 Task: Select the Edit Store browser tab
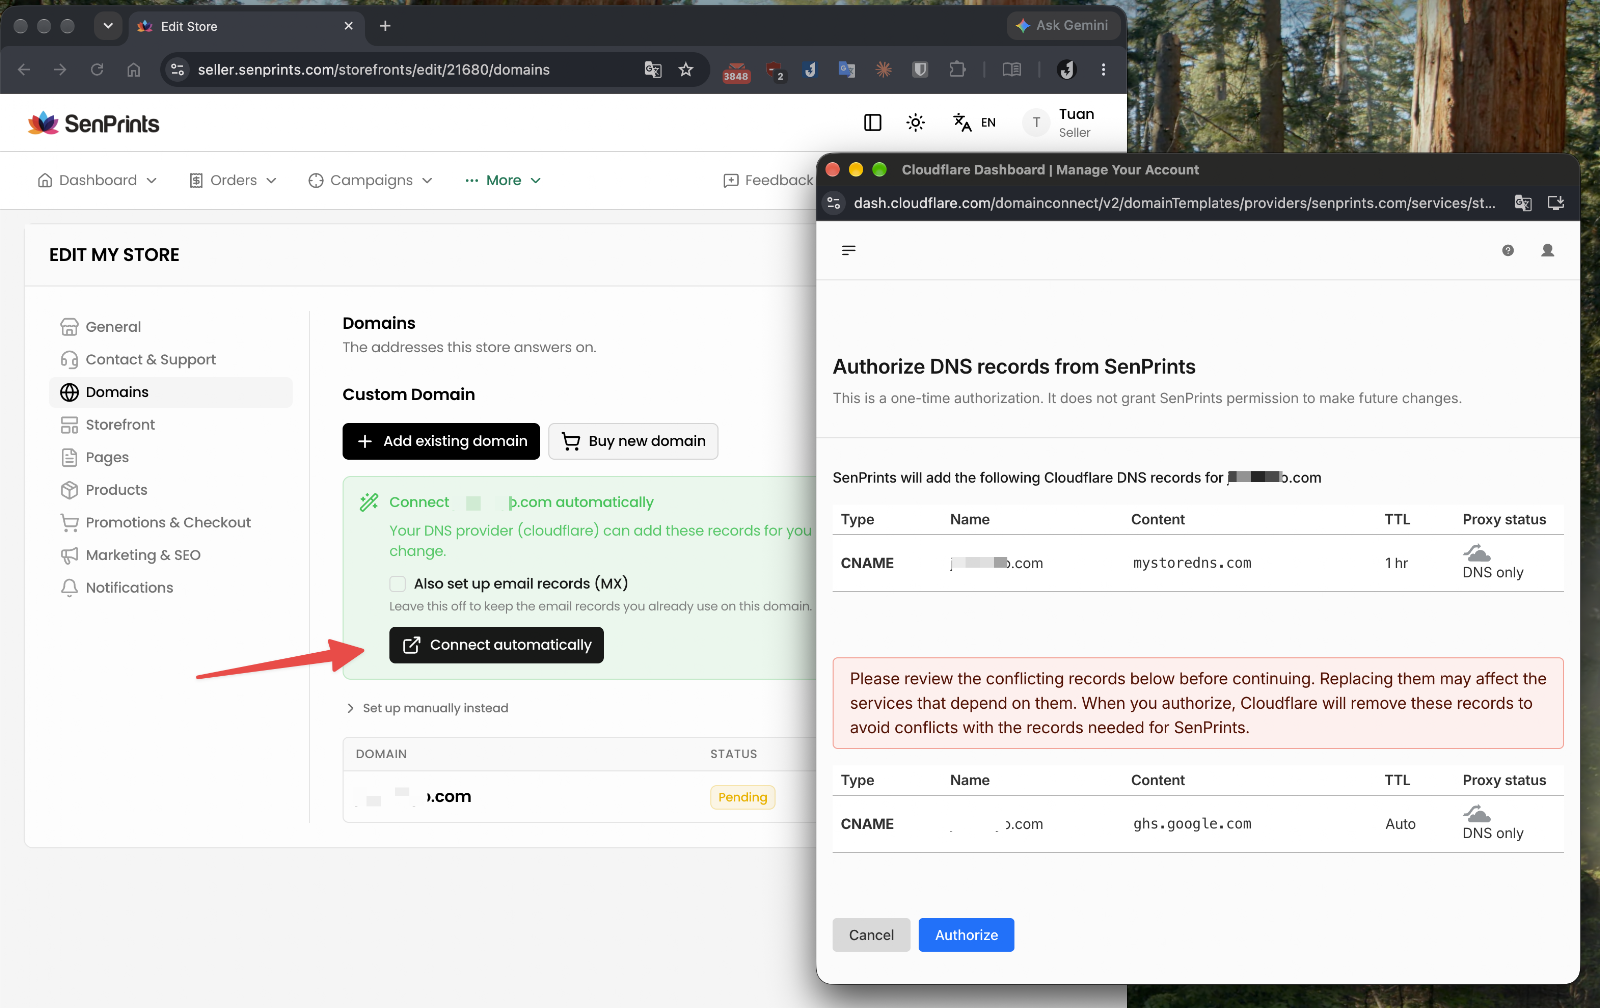coord(246,26)
